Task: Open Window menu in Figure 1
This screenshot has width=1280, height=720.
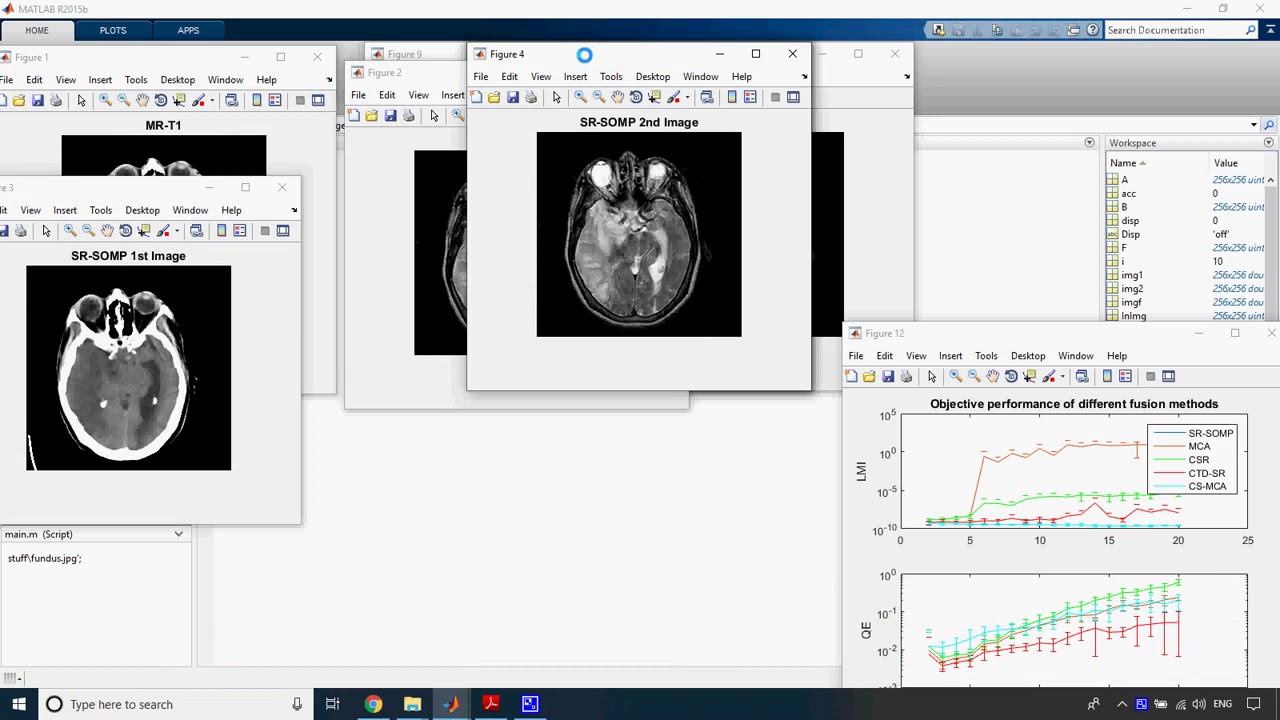Action: click(x=225, y=80)
